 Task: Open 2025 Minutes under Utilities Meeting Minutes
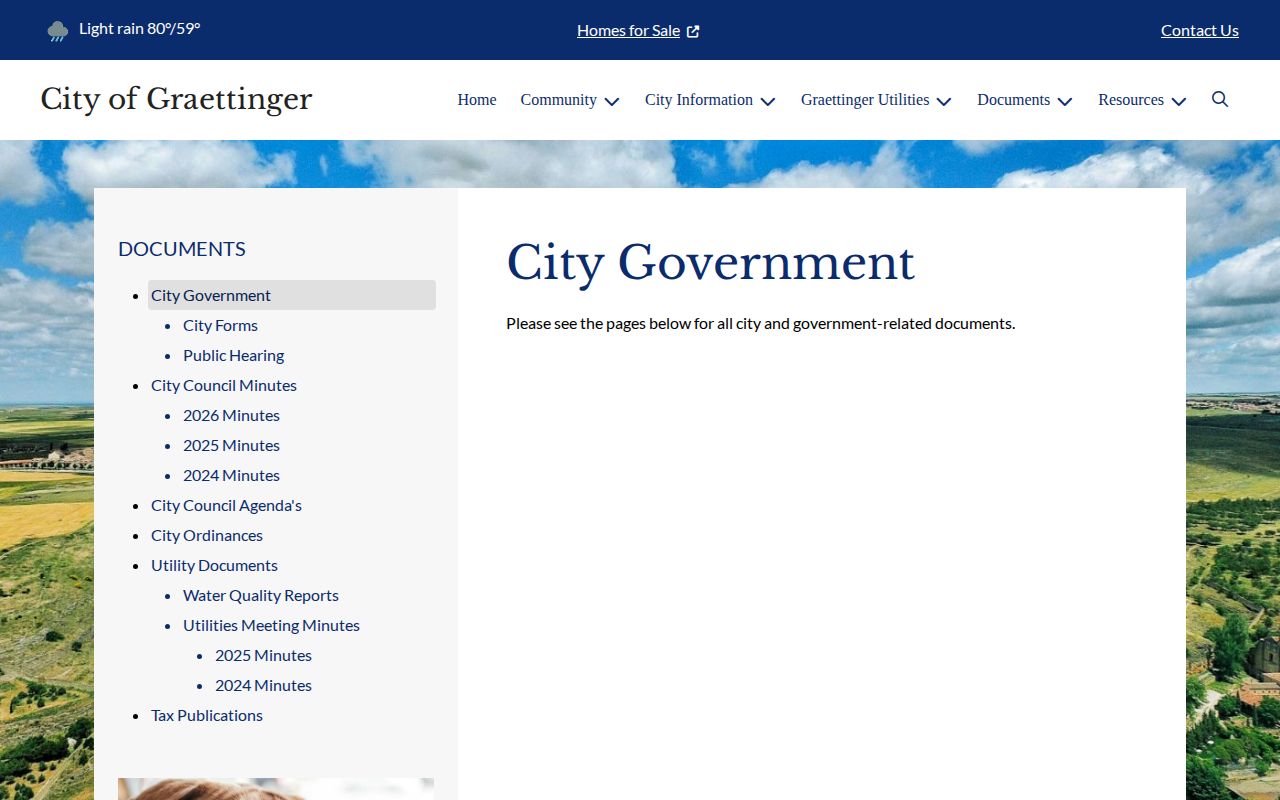point(263,655)
